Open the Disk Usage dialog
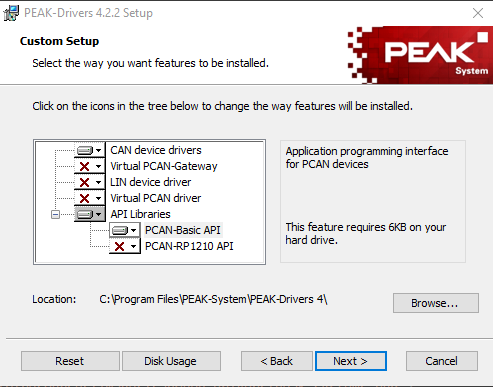 point(171,361)
